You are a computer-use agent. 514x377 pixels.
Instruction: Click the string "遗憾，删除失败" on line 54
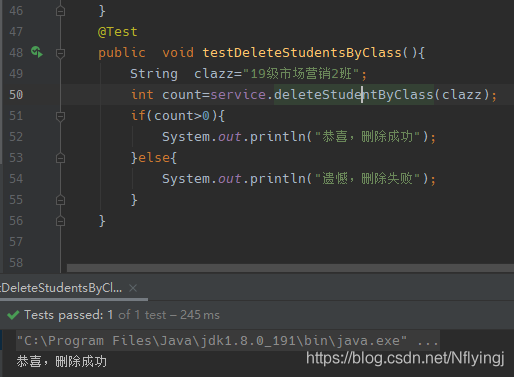[367, 179]
